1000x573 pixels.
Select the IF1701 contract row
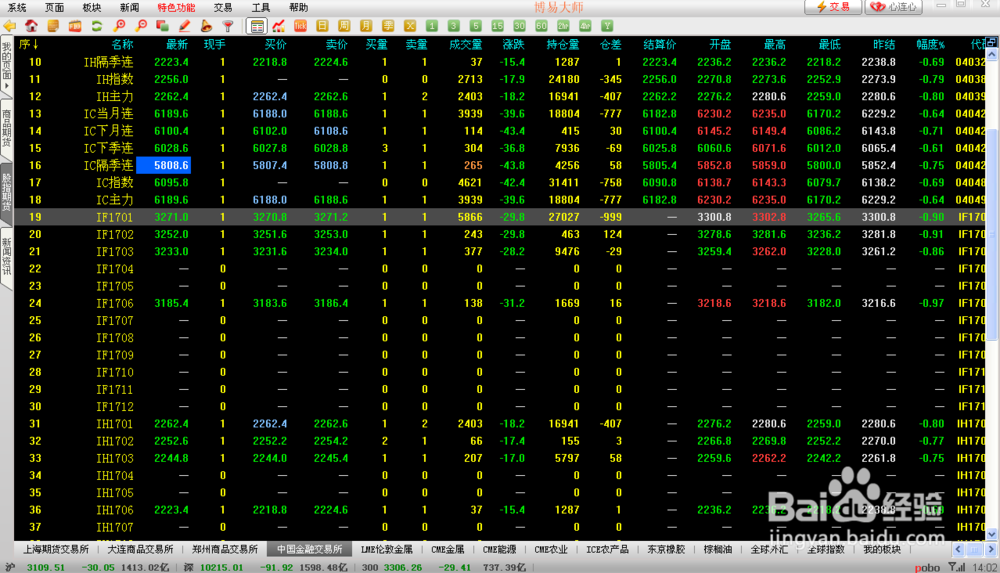point(500,217)
